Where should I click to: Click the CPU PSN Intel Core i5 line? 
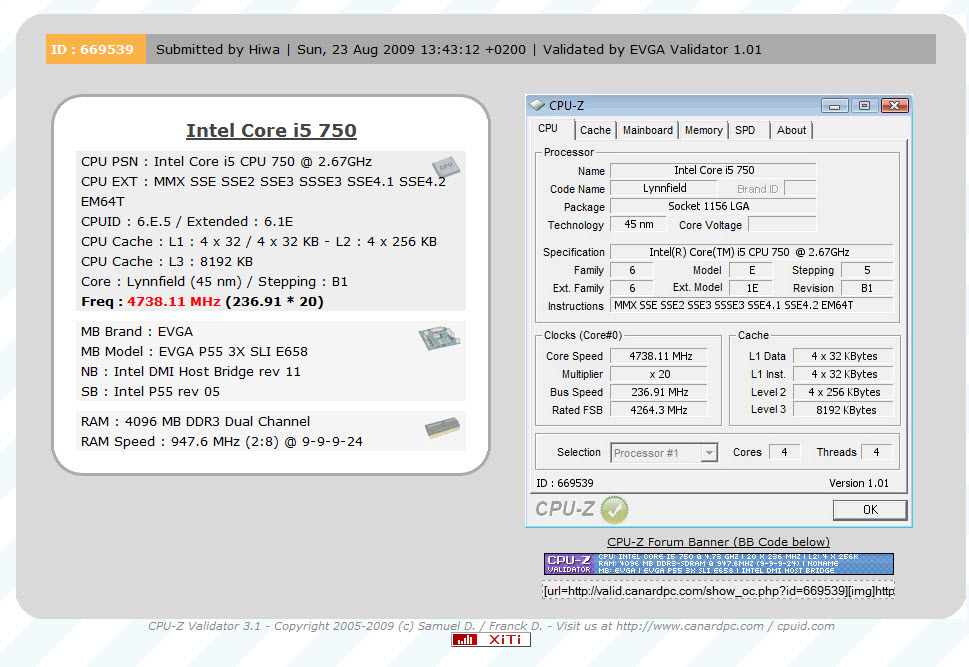coord(226,162)
